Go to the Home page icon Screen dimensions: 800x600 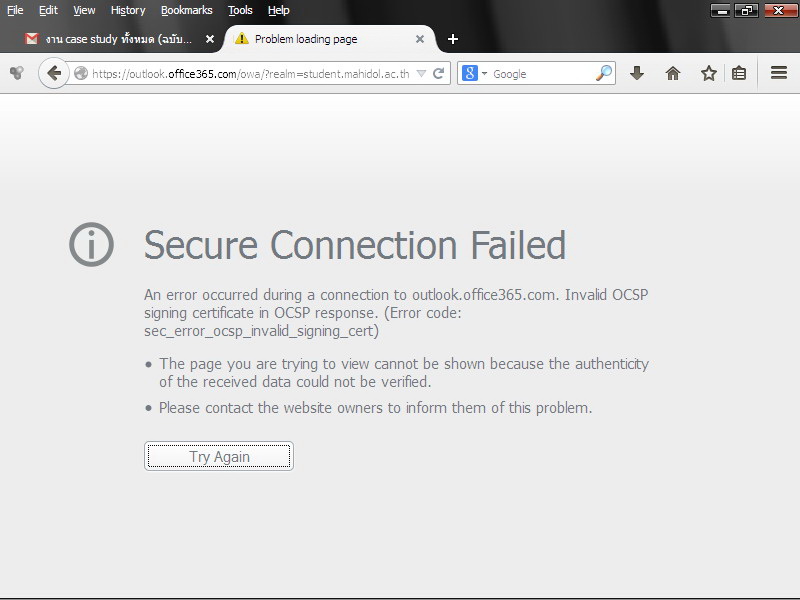672,73
